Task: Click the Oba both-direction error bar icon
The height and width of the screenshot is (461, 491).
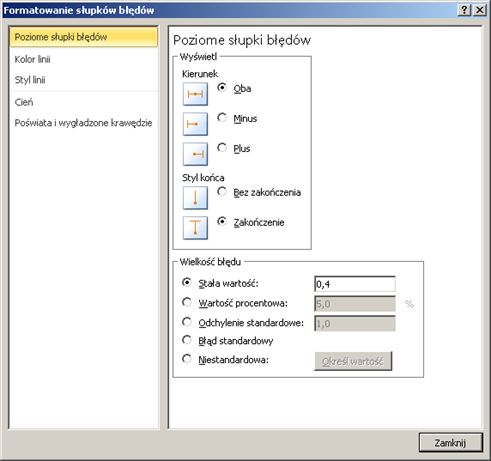Action: pos(195,94)
